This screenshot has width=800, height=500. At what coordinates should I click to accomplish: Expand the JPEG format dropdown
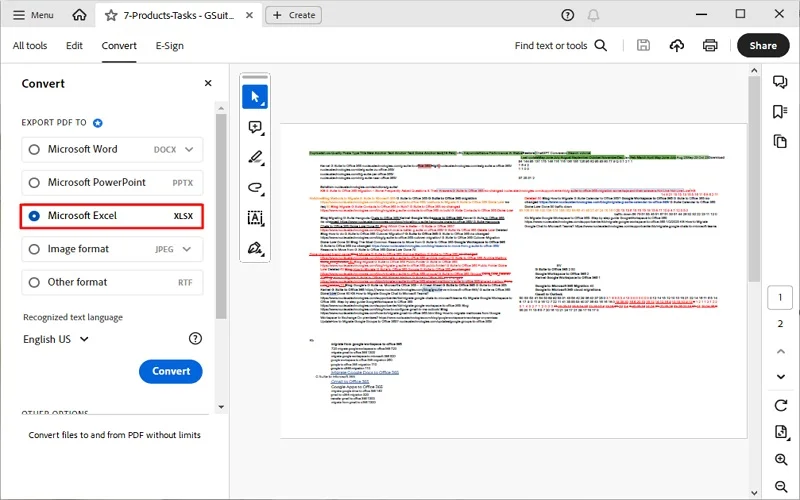(187, 249)
